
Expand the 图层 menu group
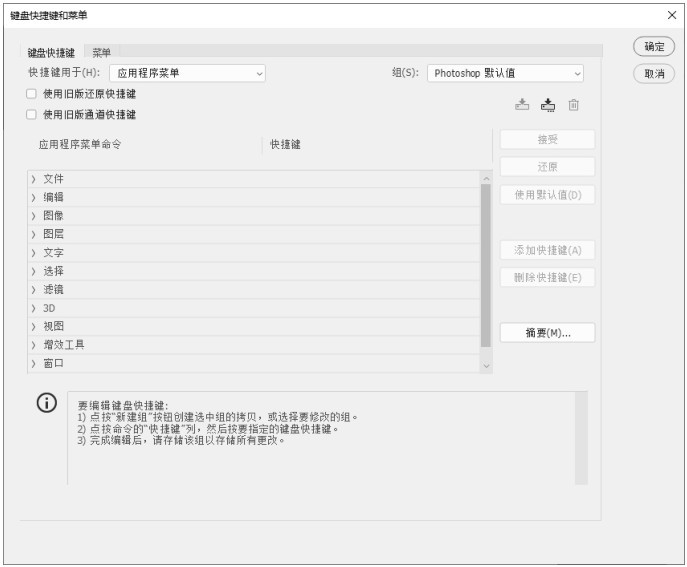tap(33, 234)
